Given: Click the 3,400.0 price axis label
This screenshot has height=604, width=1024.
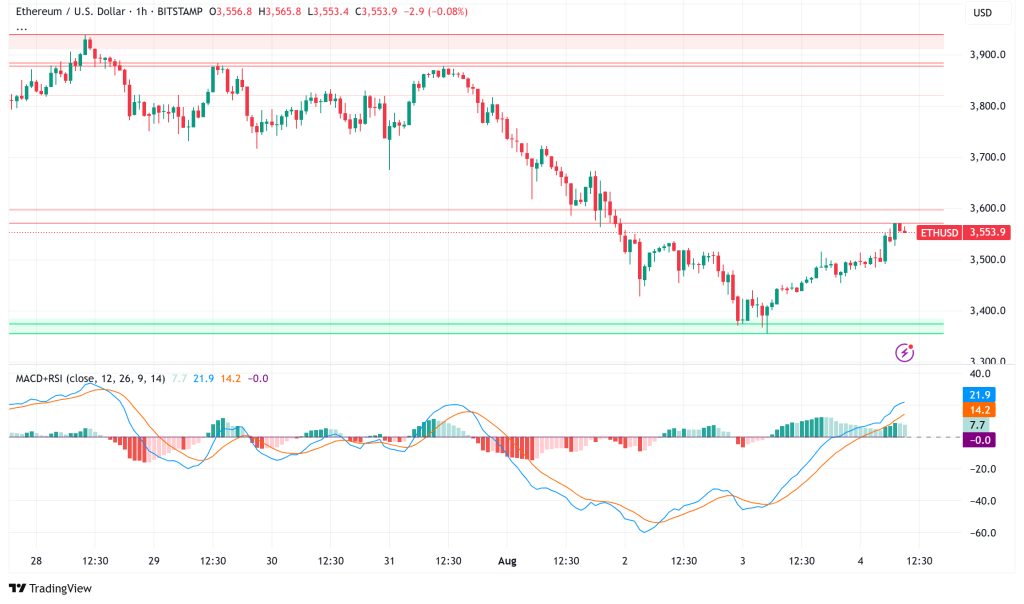Looking at the screenshot, I should (x=987, y=311).
